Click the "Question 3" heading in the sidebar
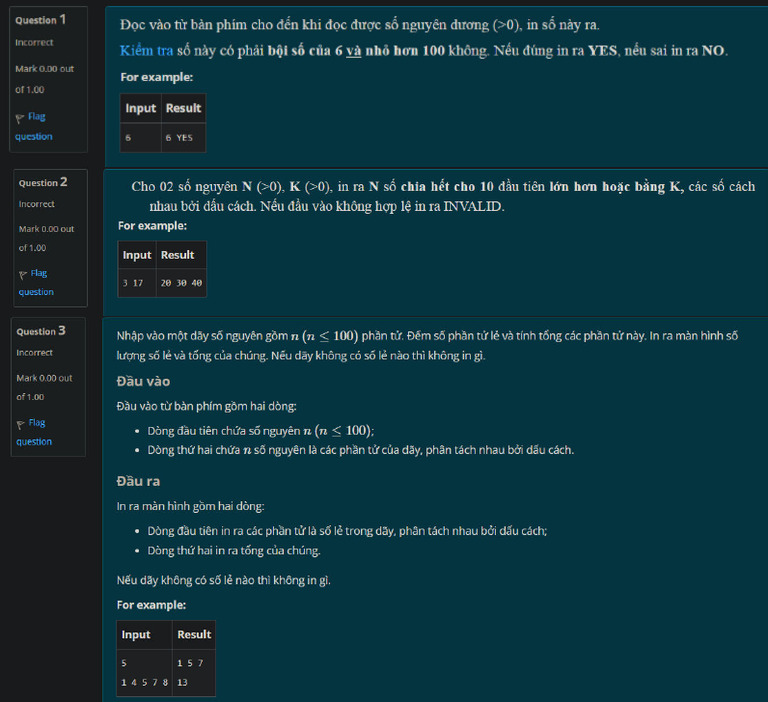The height and width of the screenshot is (702, 768). tap(41, 331)
